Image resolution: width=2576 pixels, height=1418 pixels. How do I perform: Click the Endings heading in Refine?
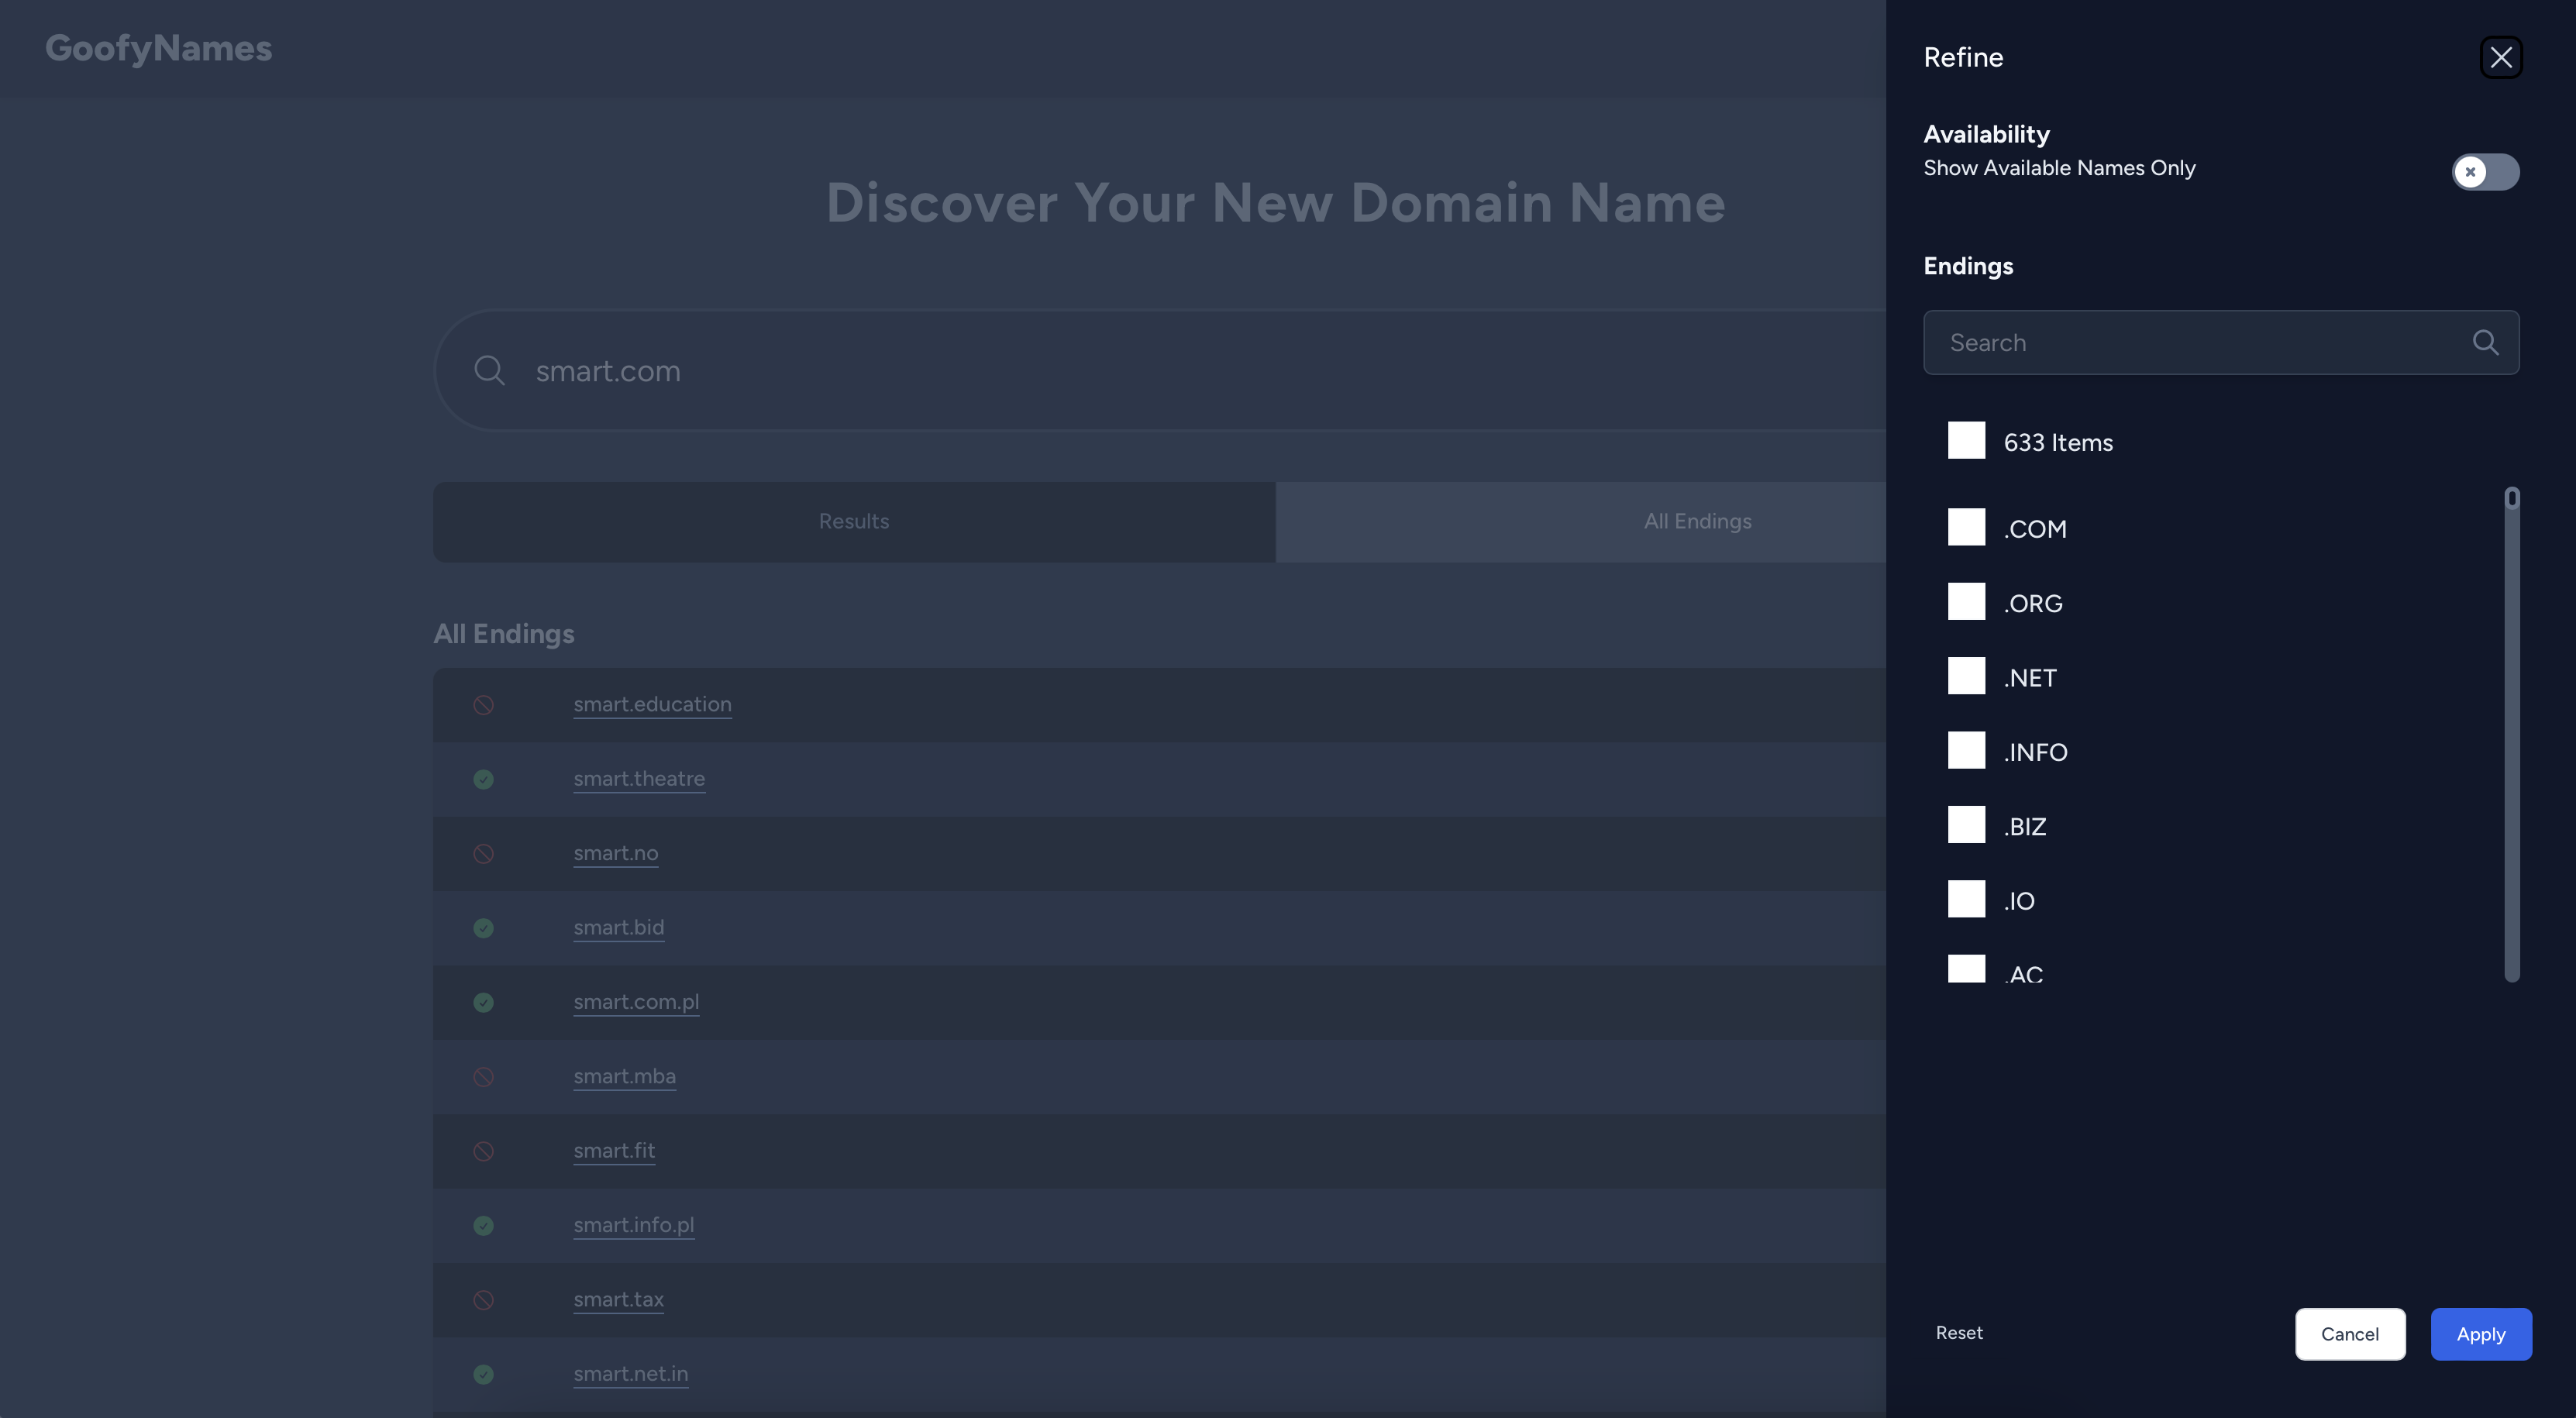[x=1968, y=266]
